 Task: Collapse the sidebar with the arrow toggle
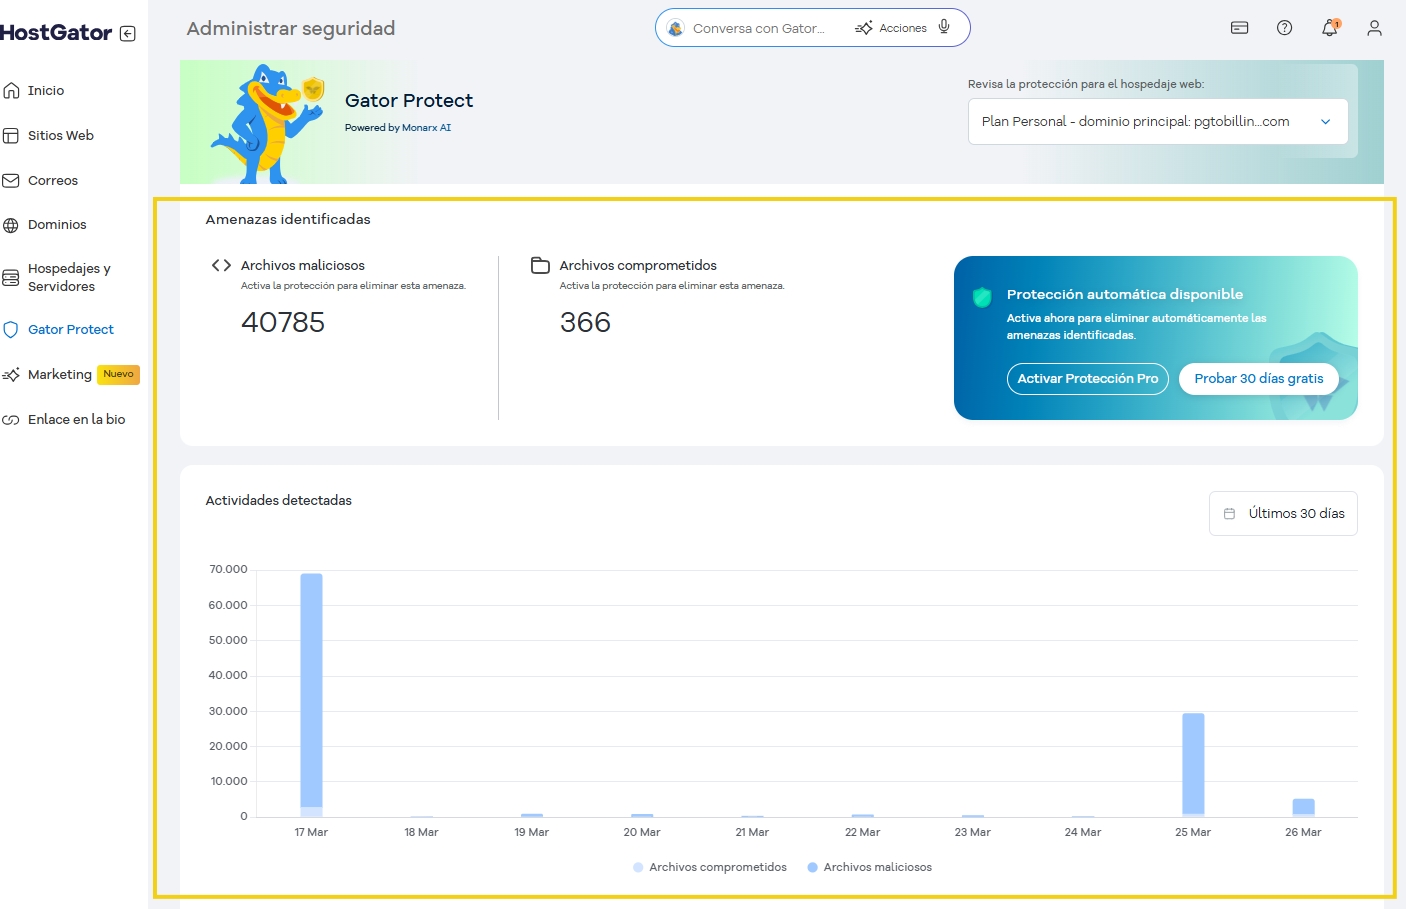(126, 32)
